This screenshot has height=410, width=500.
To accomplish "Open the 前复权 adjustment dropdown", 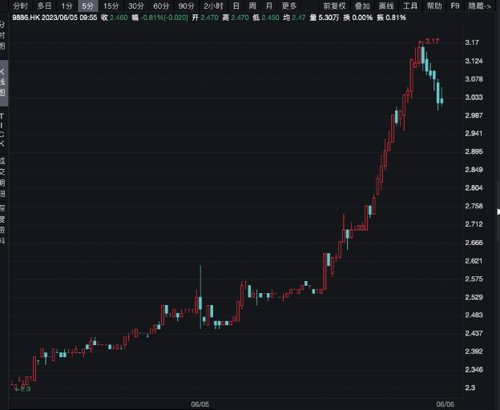I will (x=334, y=6).
